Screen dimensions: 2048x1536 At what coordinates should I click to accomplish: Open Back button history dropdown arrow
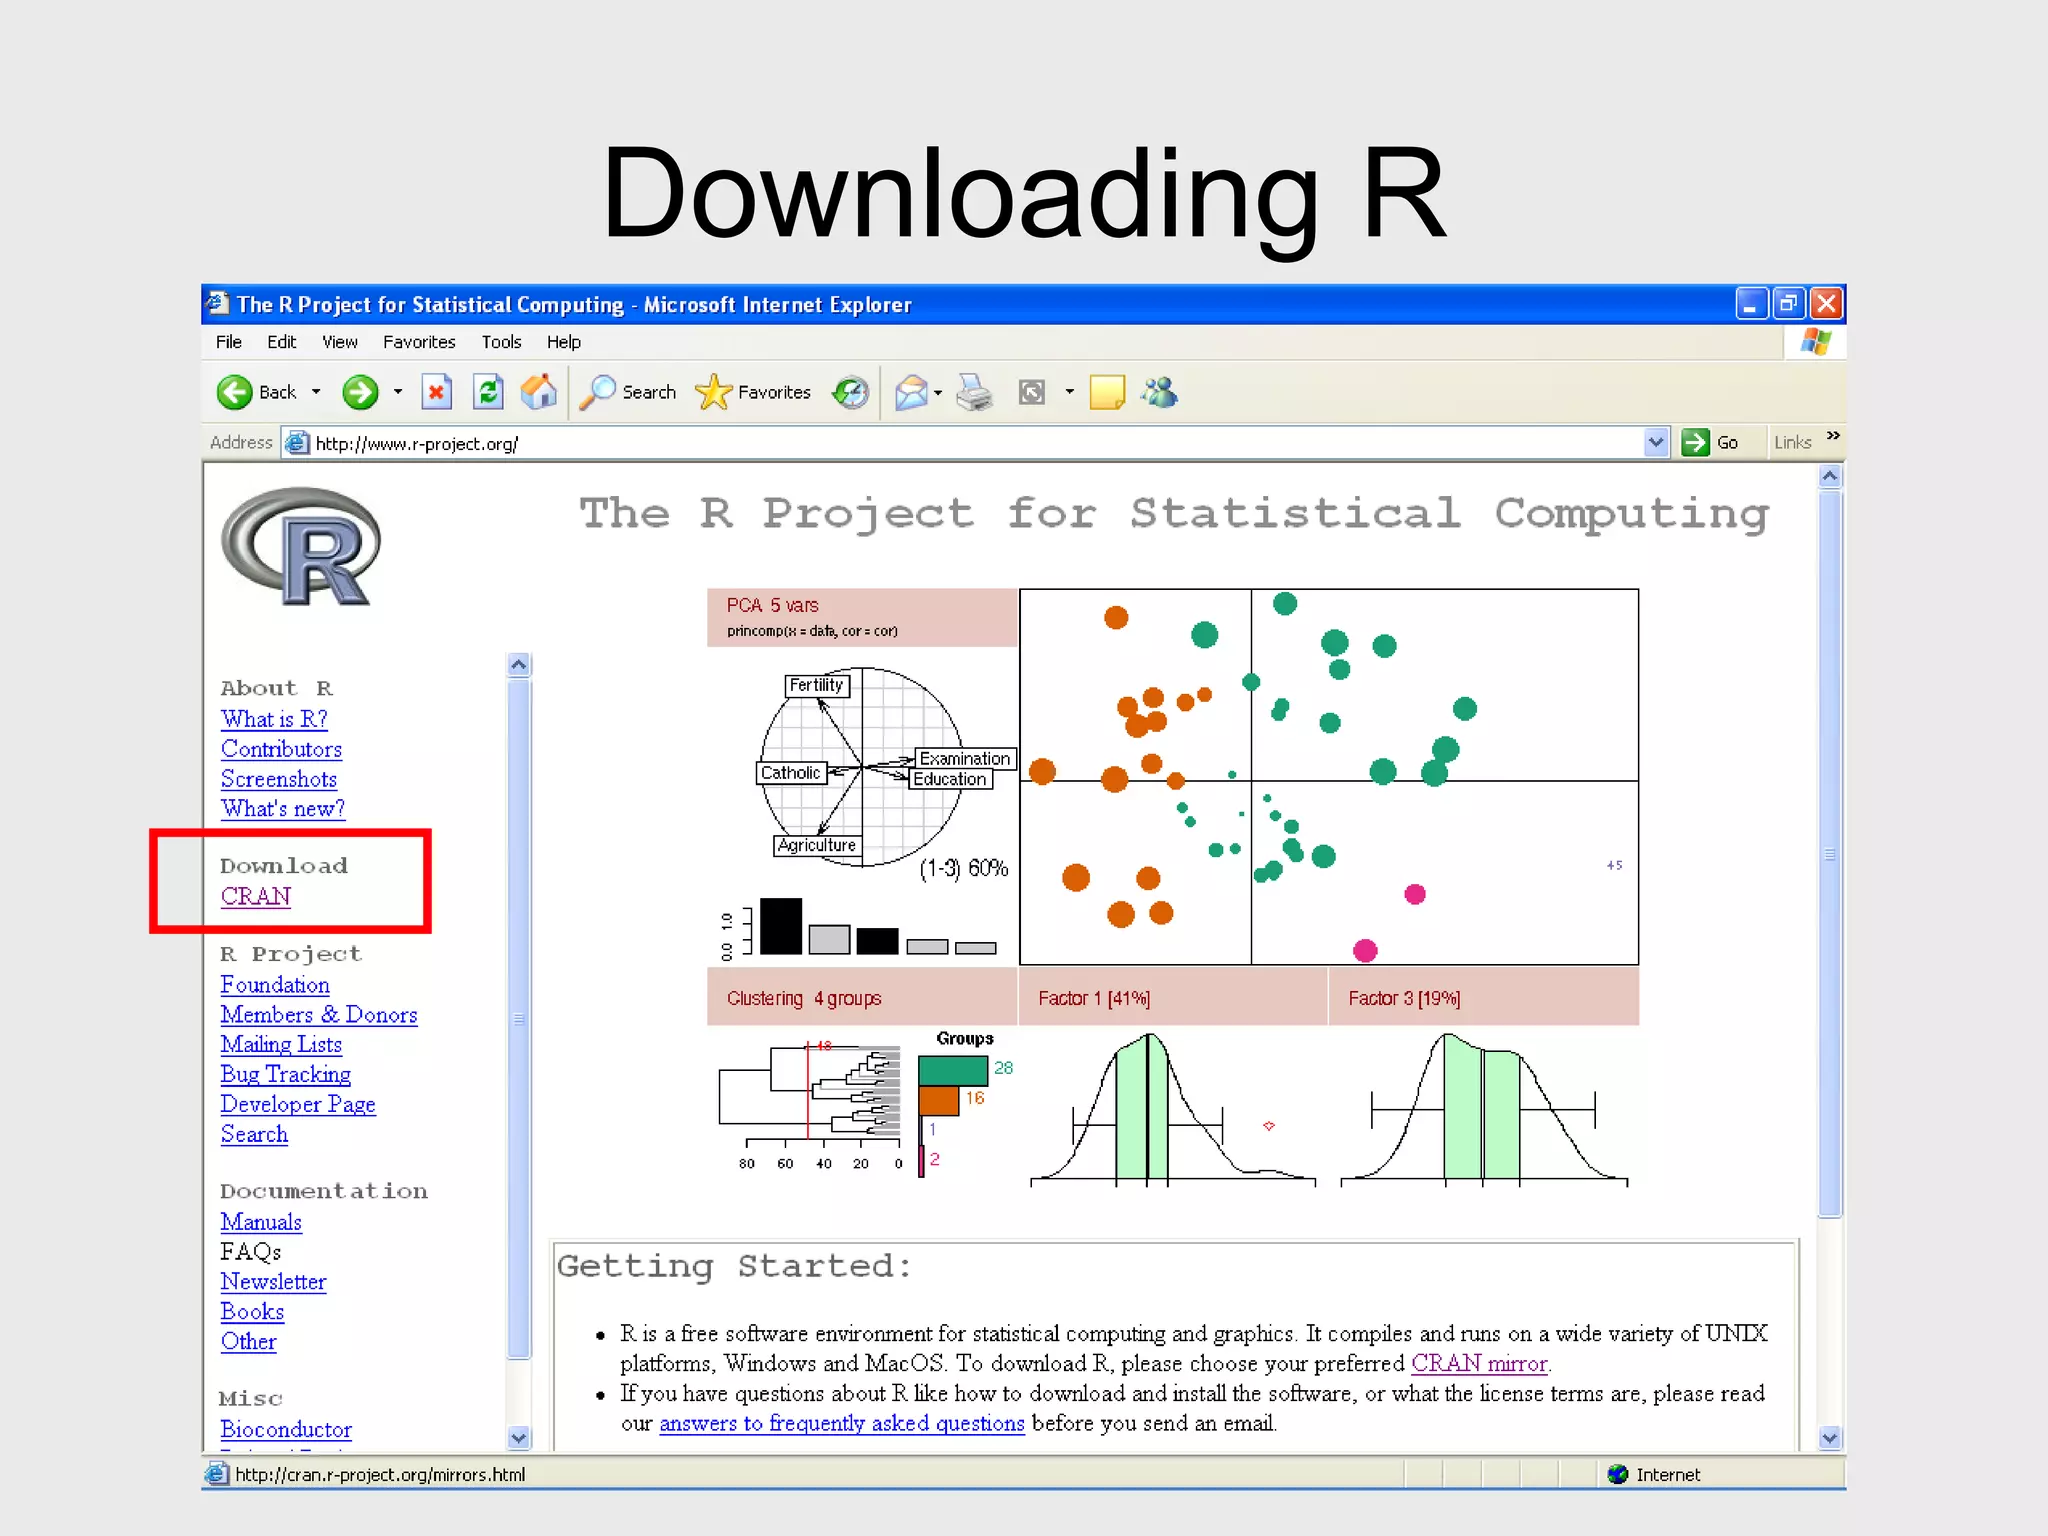pos(316,392)
